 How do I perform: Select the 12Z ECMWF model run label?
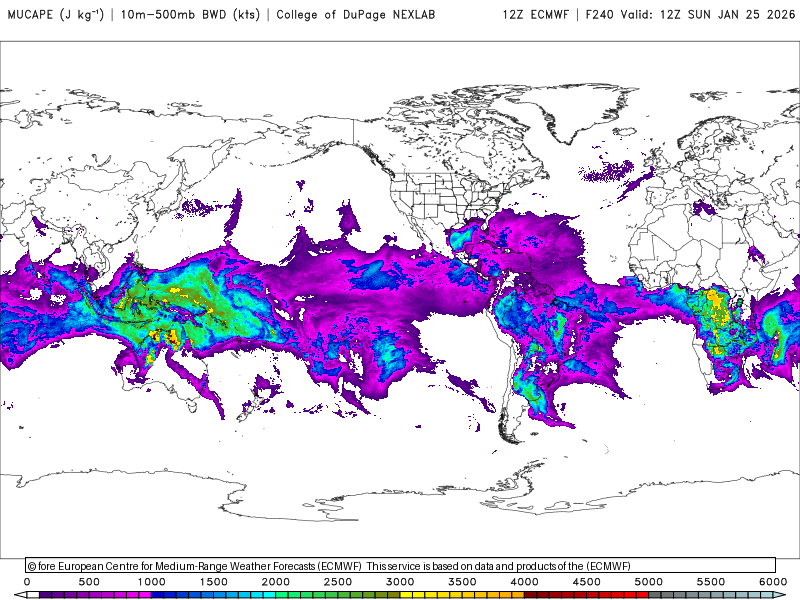point(535,14)
